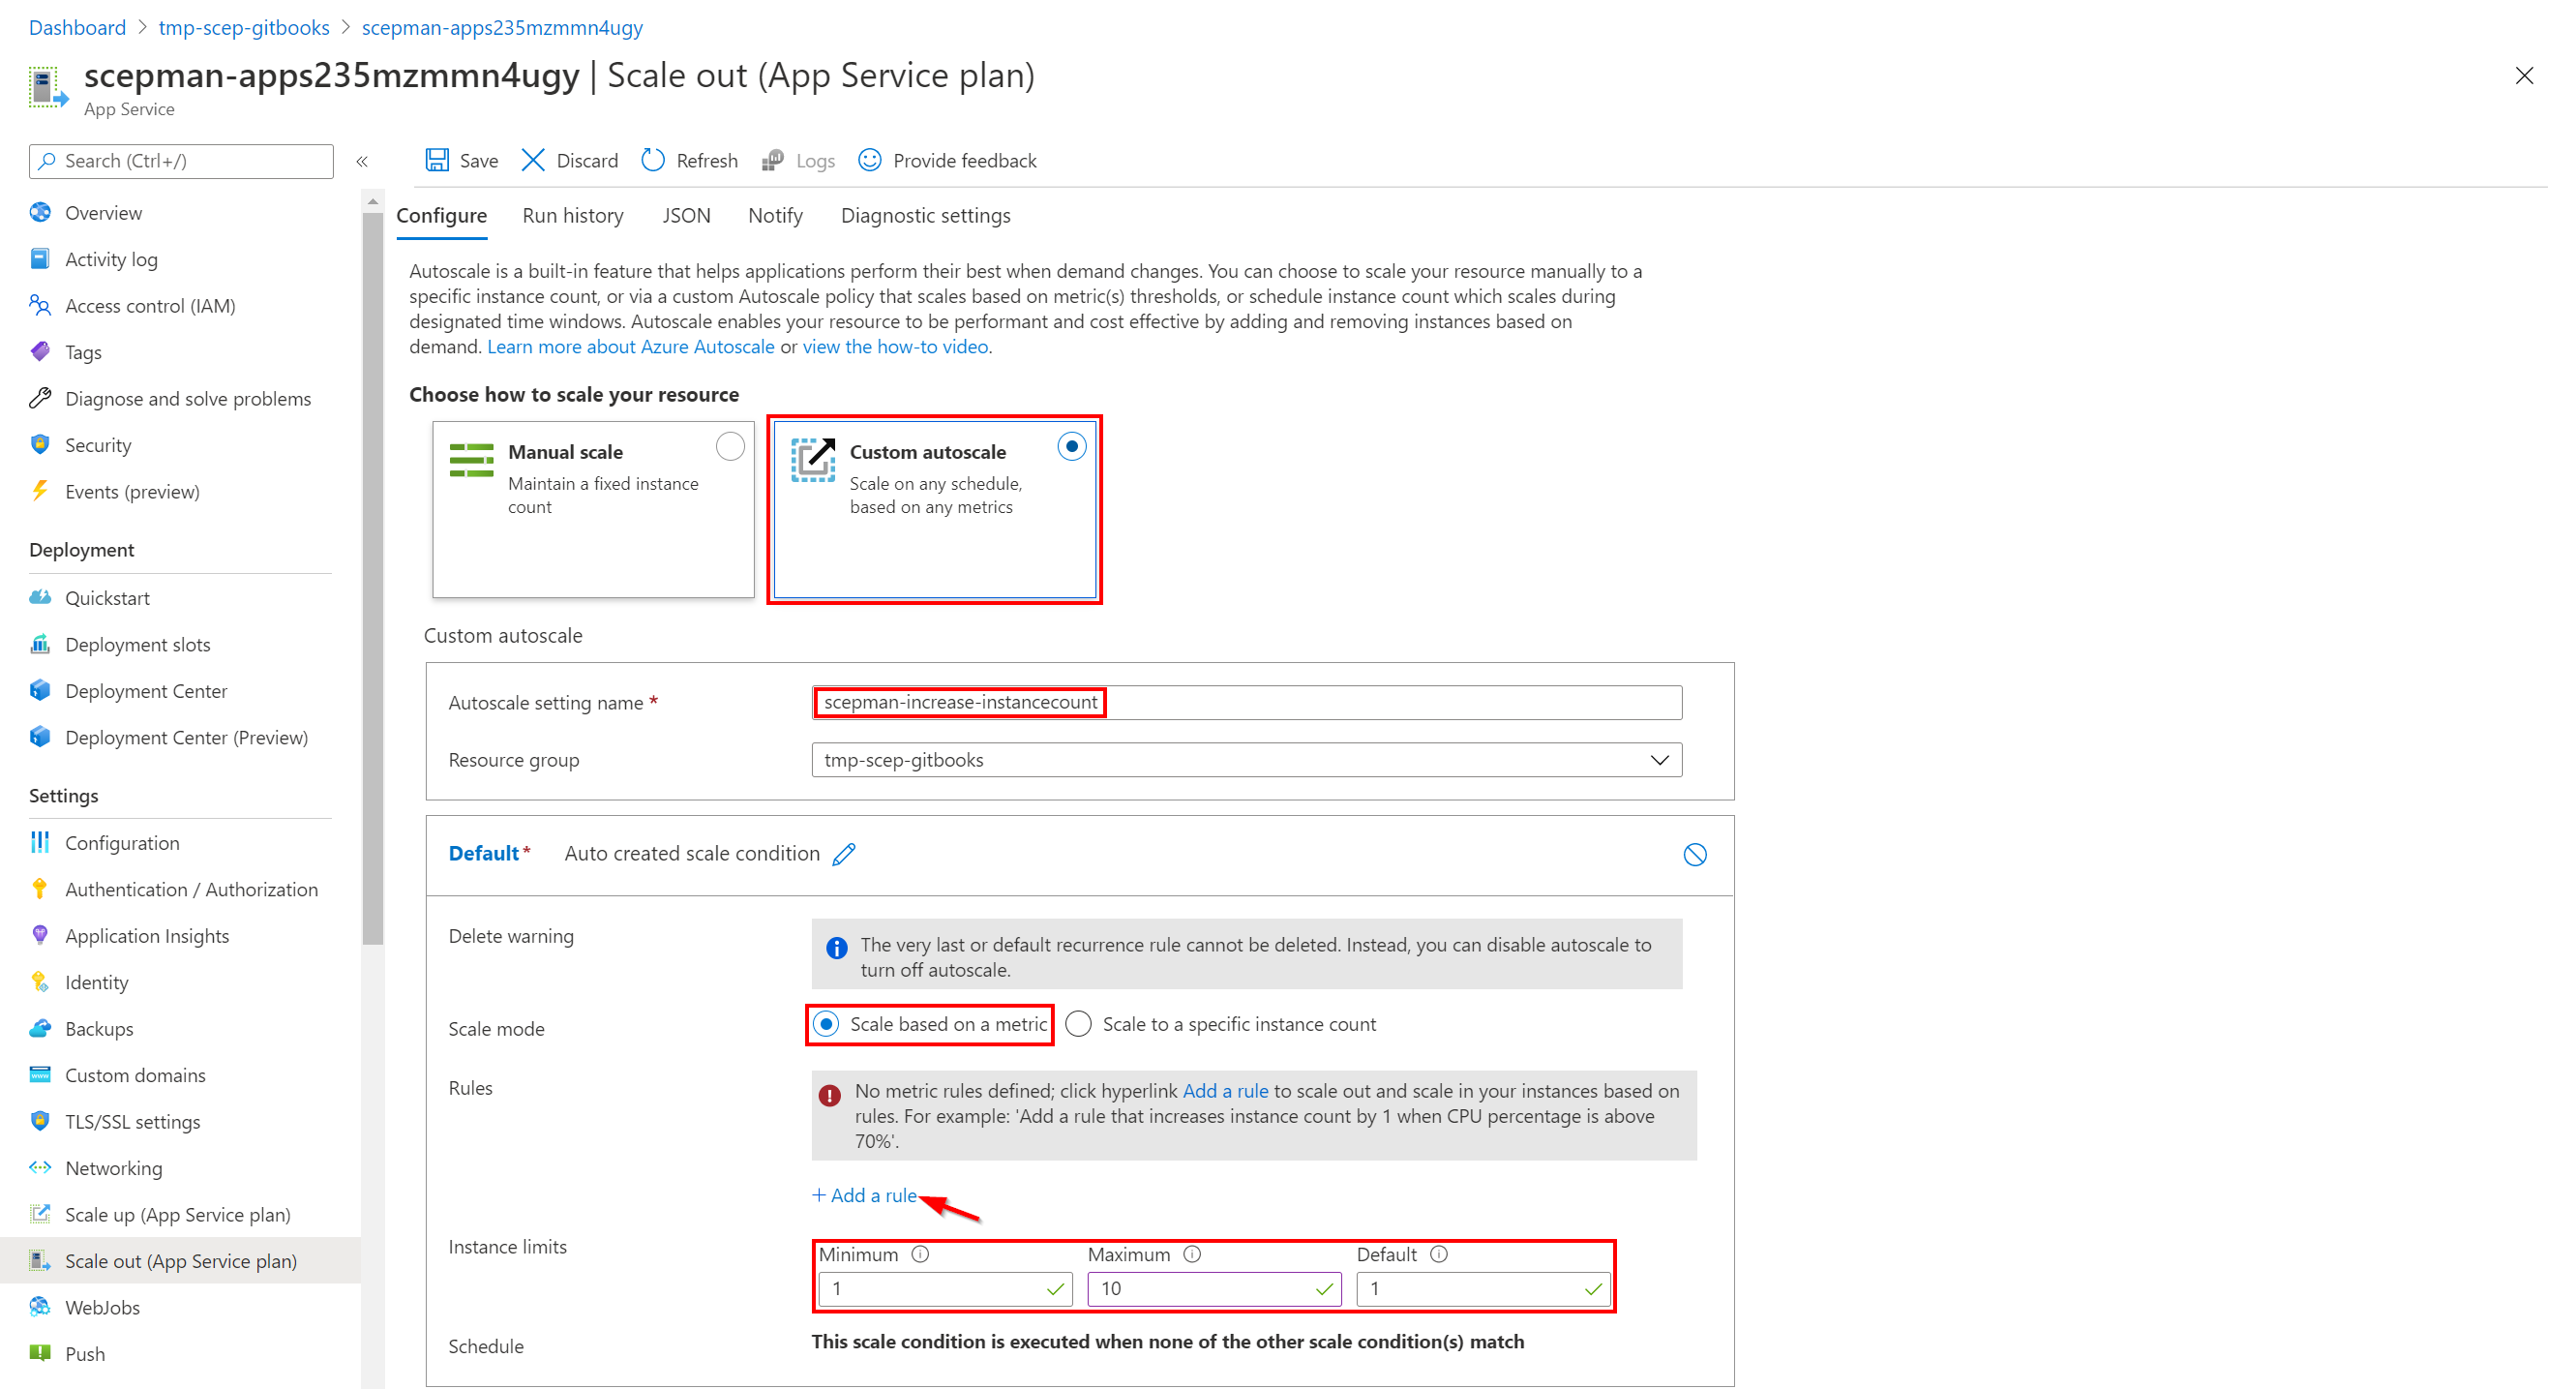2576x1389 pixels.
Task: Click the Maximum instance limit field
Action: [1214, 1290]
